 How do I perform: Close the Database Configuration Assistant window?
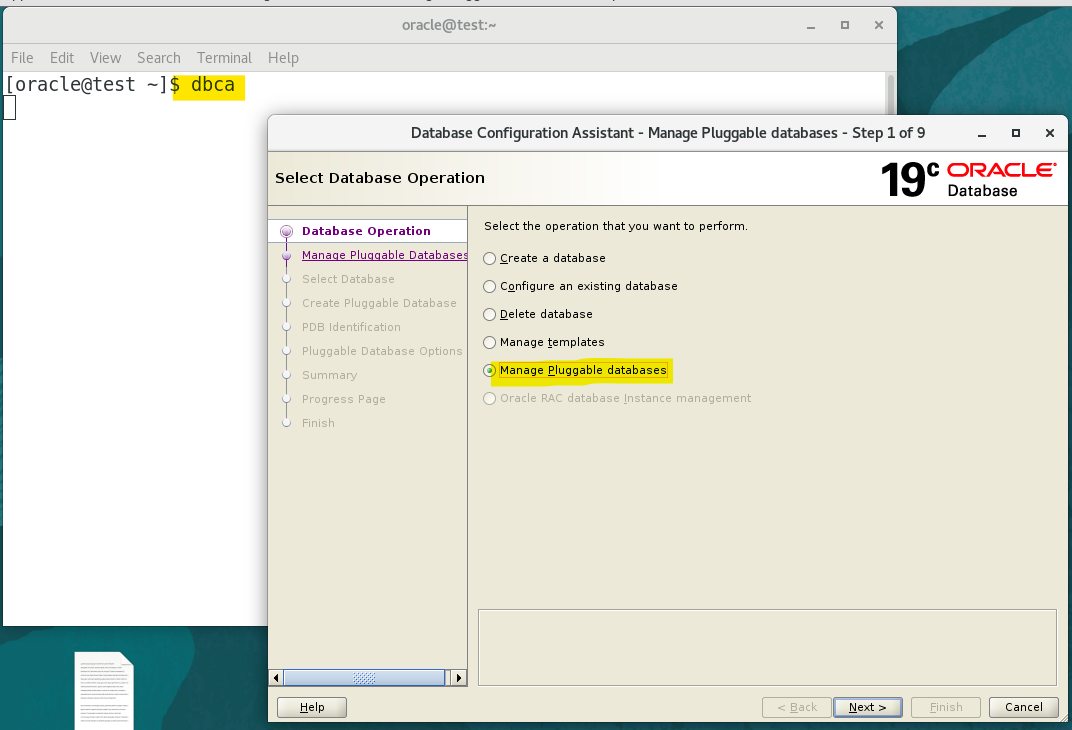click(1050, 133)
